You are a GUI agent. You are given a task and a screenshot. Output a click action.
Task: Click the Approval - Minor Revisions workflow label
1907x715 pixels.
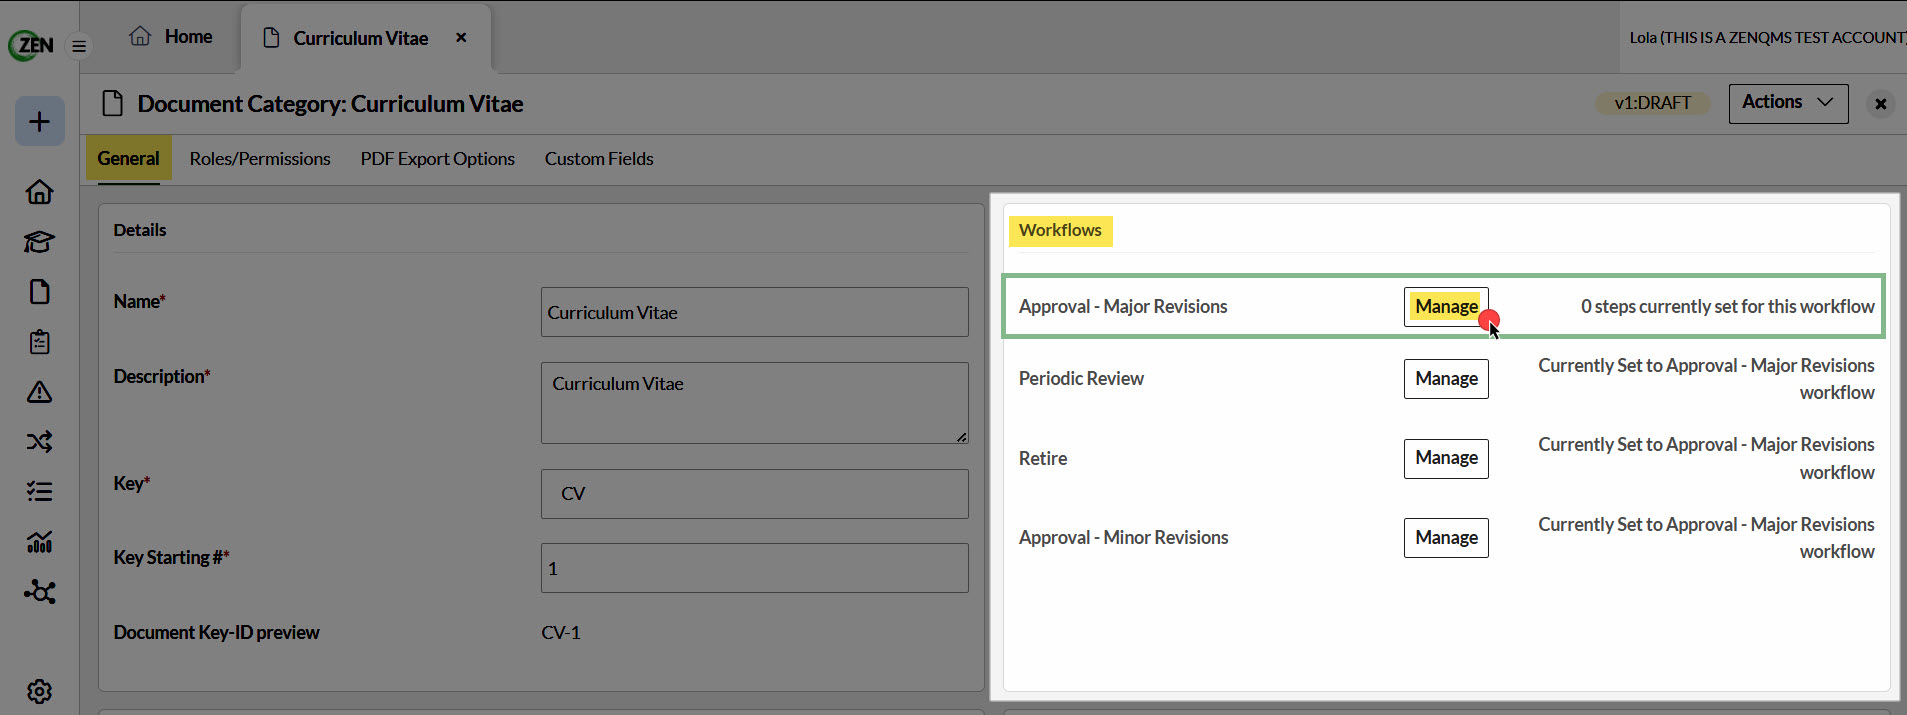point(1123,537)
